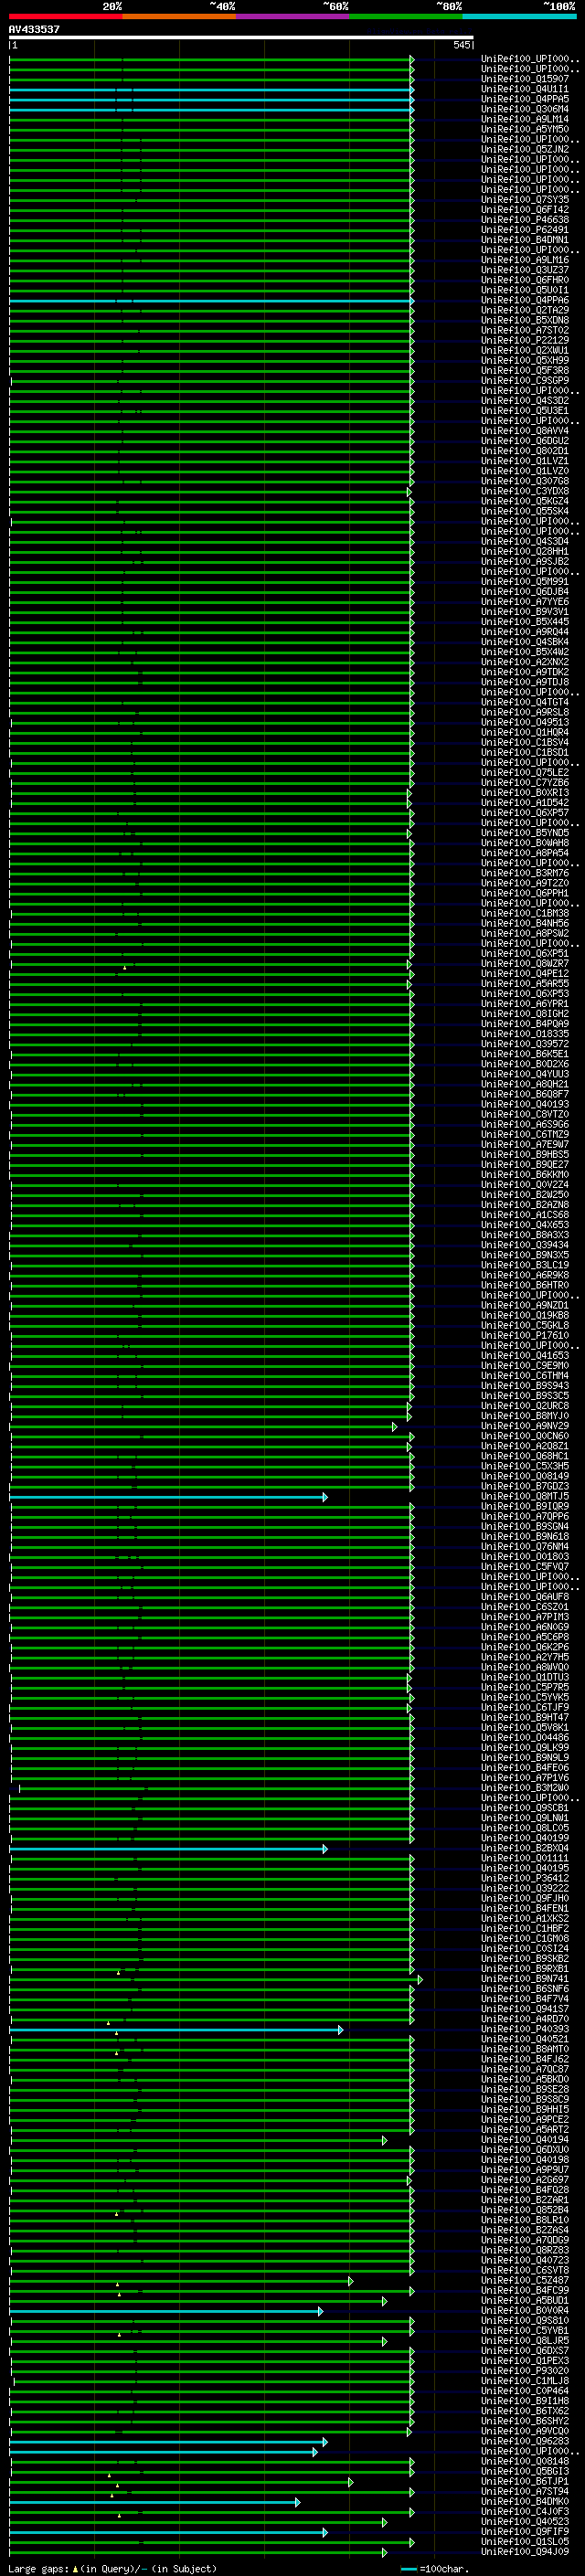585x2576 pixels.
Task: Select label UniRef100_A7QPP6
Action: coord(525,1517)
